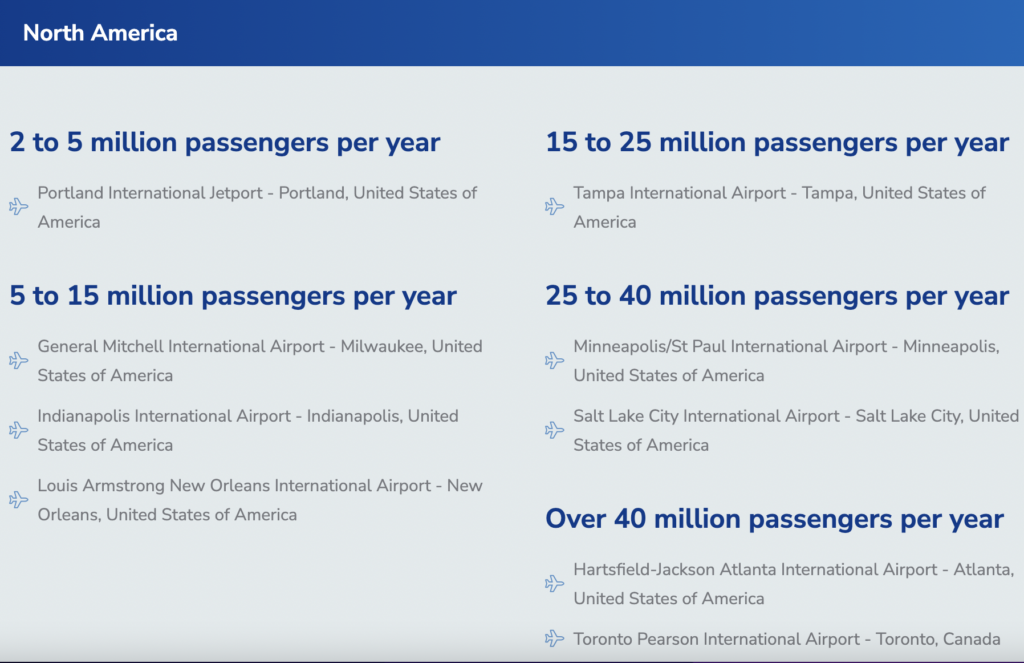
Task: Select Minneapolis/St Paul International Airport listing
Action: [x=786, y=361]
